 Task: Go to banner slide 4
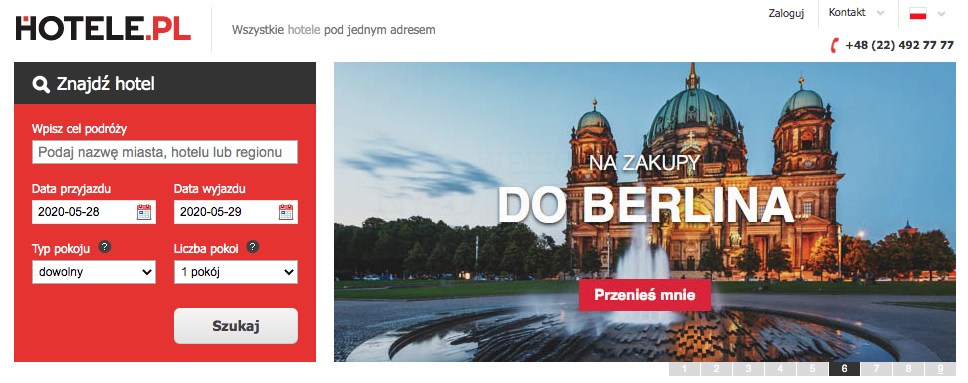[780, 369]
